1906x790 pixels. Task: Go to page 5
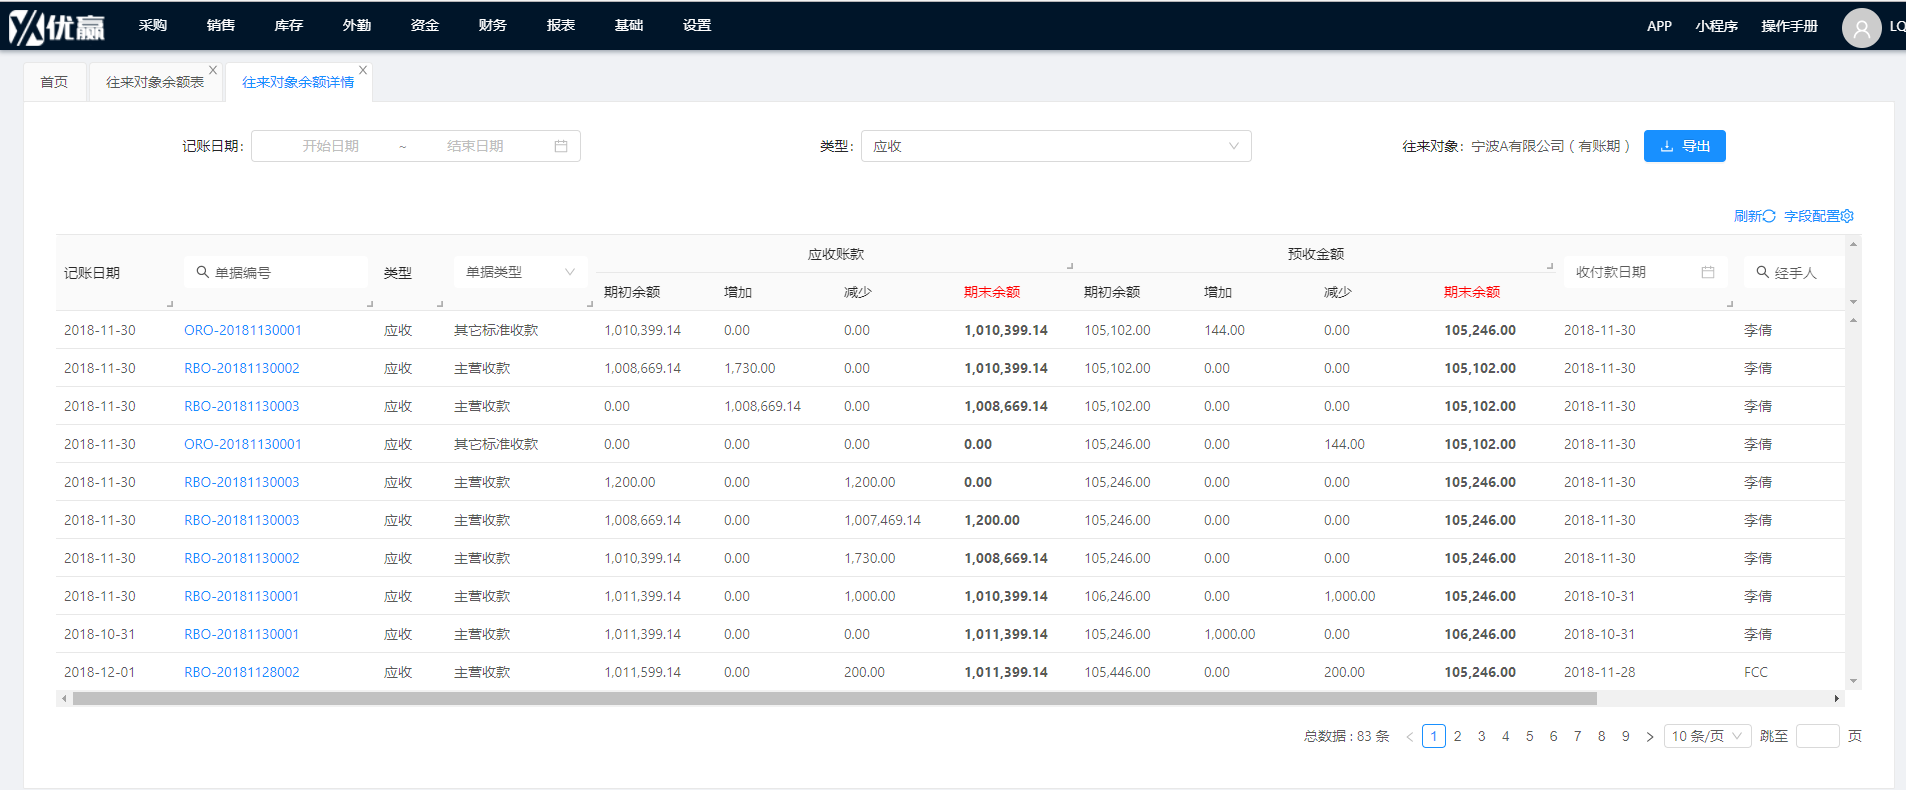click(1530, 737)
